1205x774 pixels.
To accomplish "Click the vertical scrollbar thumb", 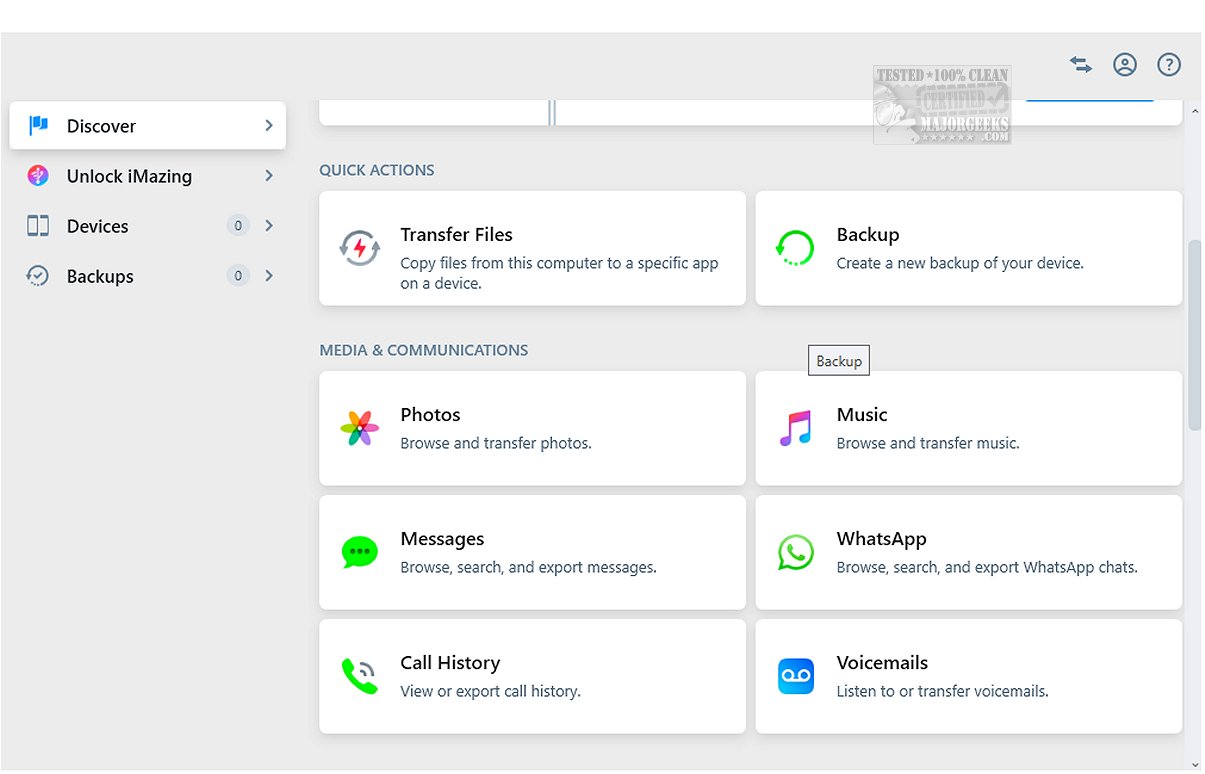I will [x=1194, y=335].
